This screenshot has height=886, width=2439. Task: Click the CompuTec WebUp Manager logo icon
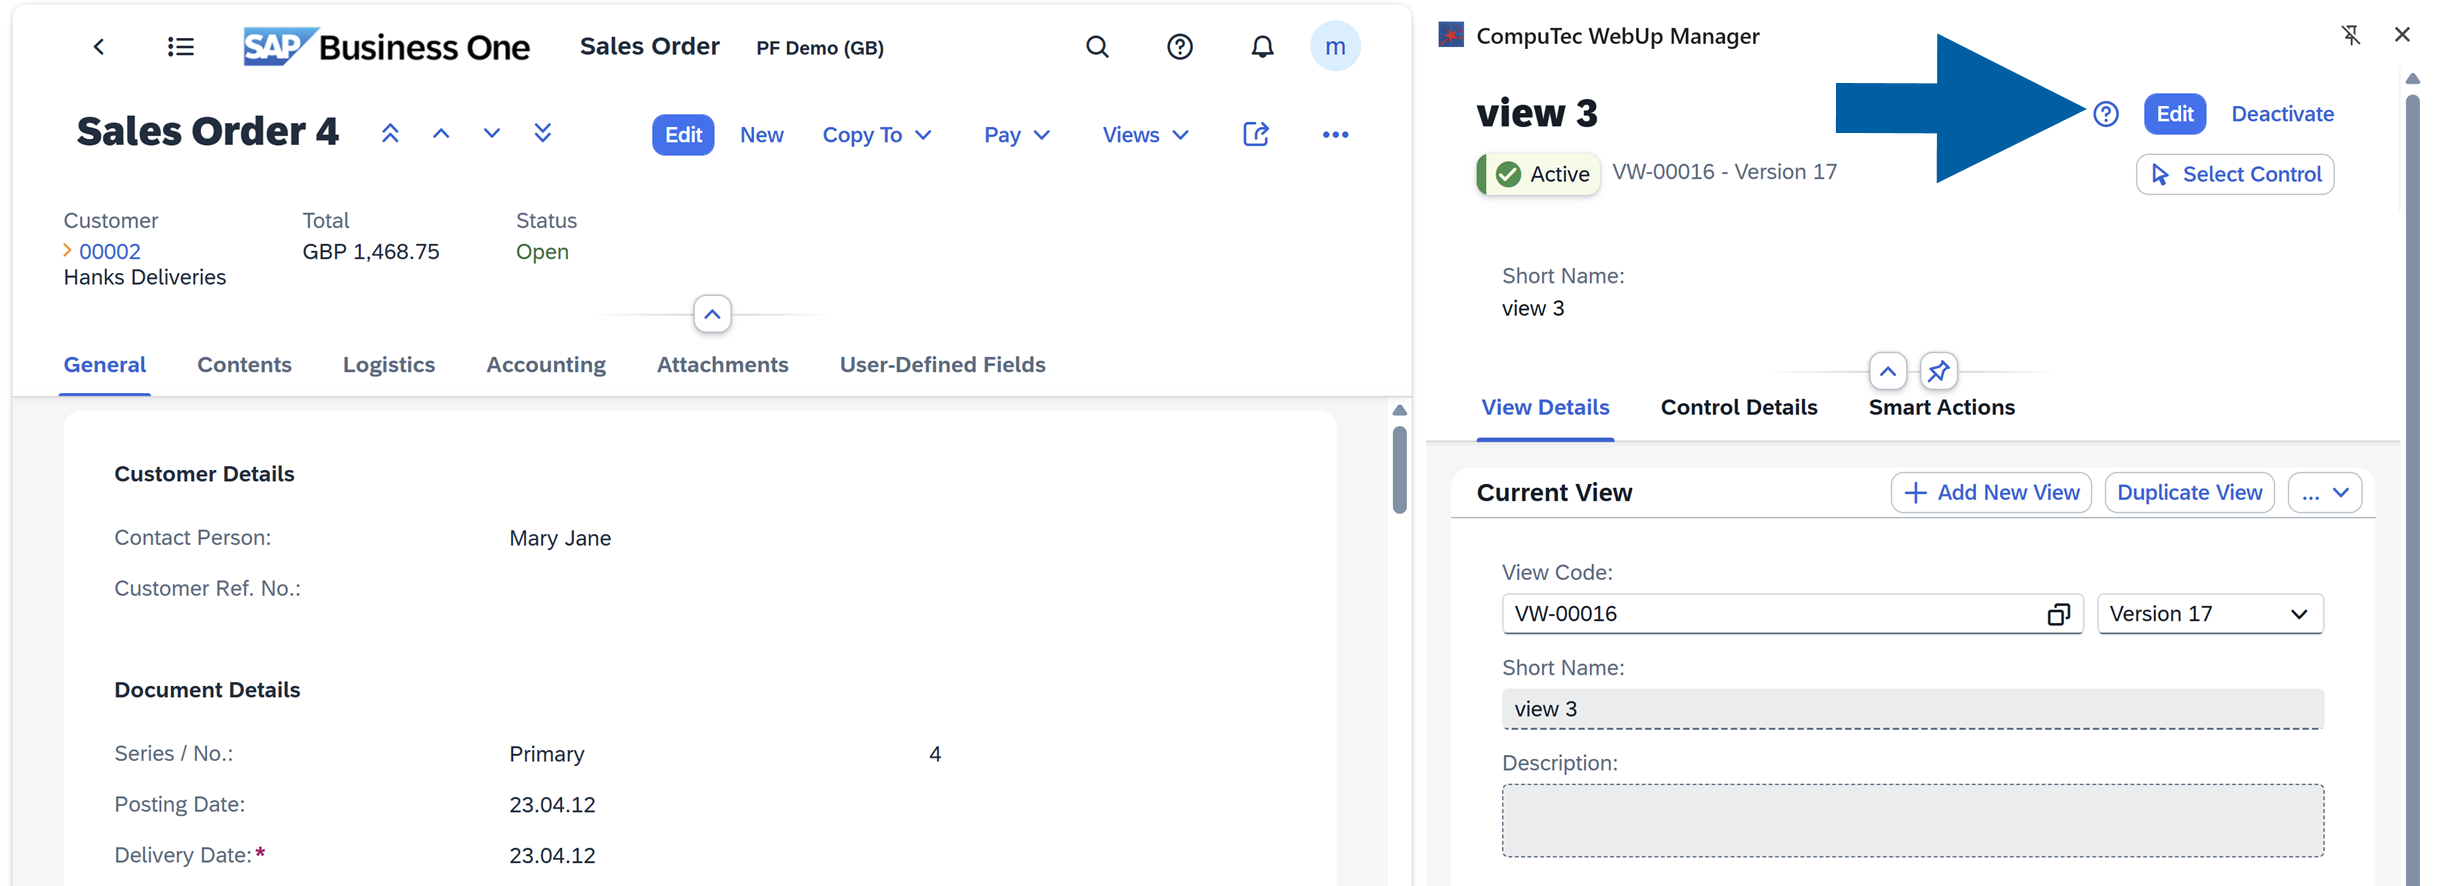[1451, 35]
